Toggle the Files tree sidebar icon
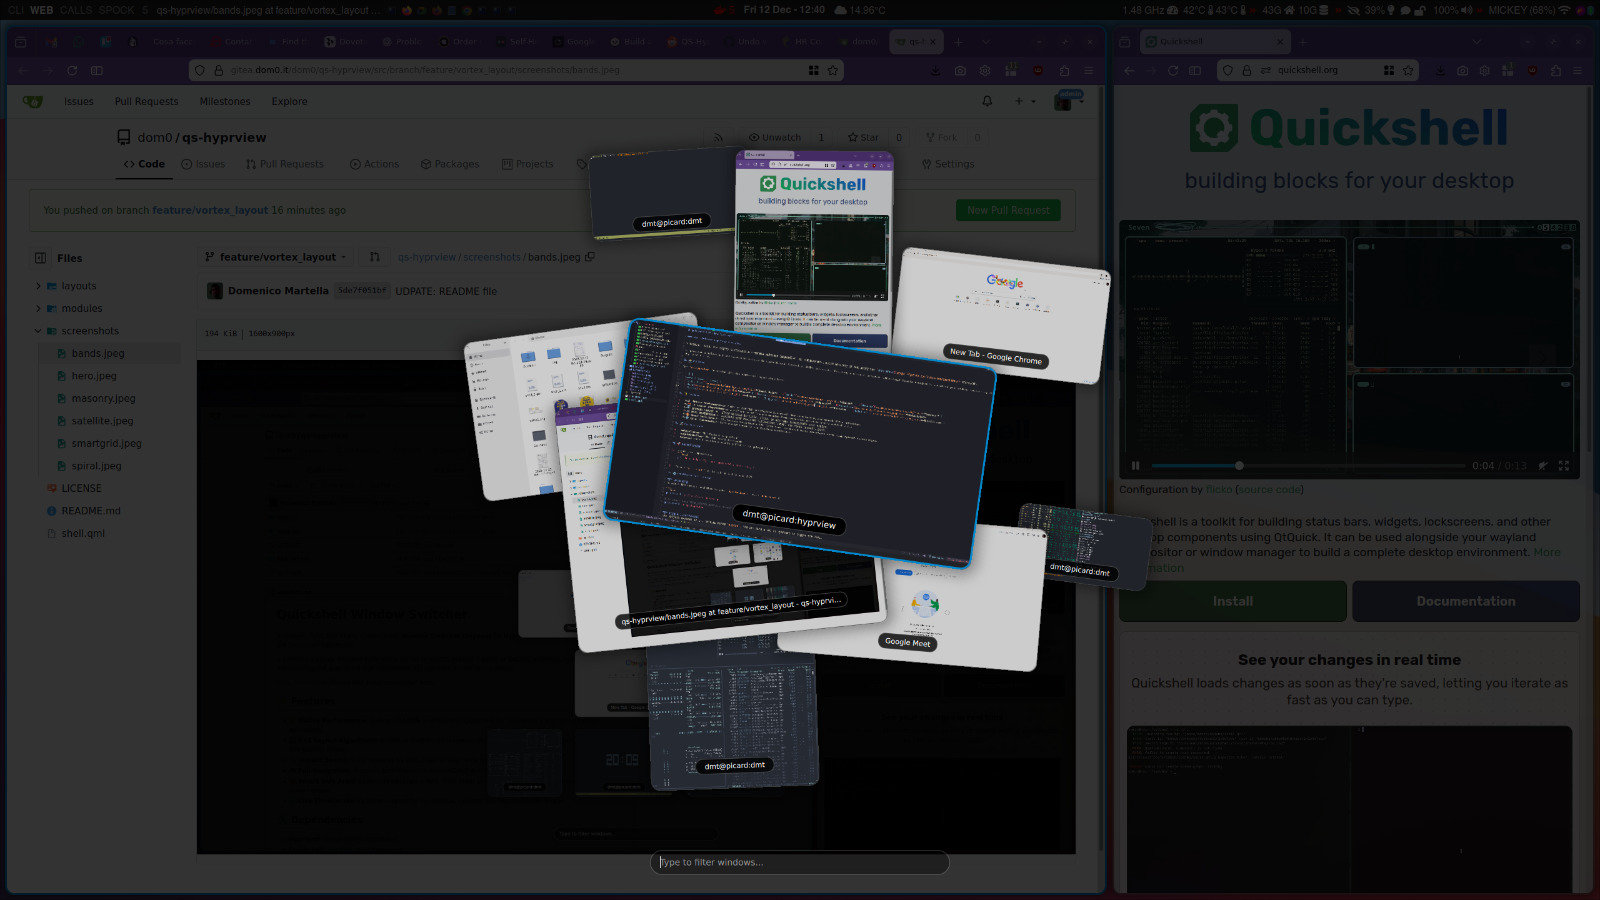Image resolution: width=1600 pixels, height=900 pixels. click(x=40, y=258)
